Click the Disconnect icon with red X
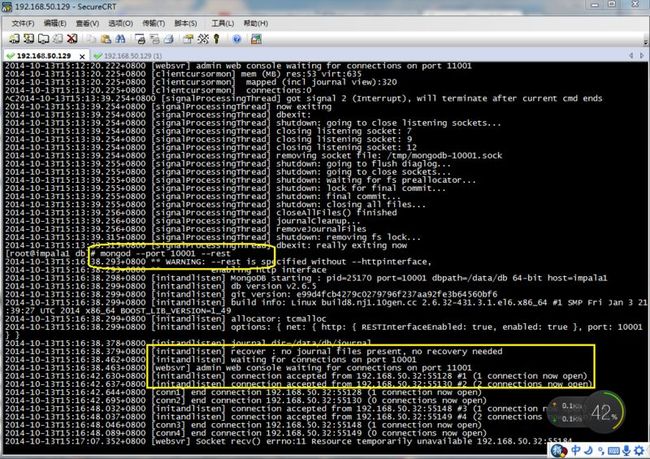Image resolution: width=650 pixels, height=459 pixels. (72, 39)
